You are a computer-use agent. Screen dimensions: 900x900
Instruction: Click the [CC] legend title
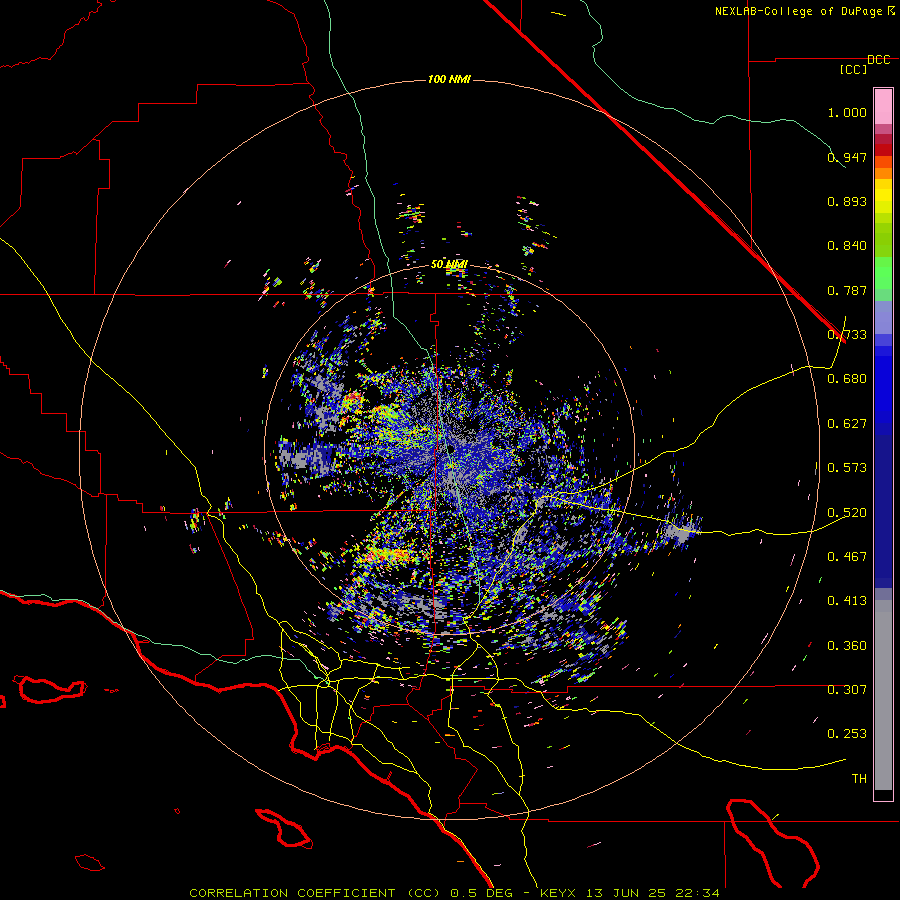pos(853,69)
